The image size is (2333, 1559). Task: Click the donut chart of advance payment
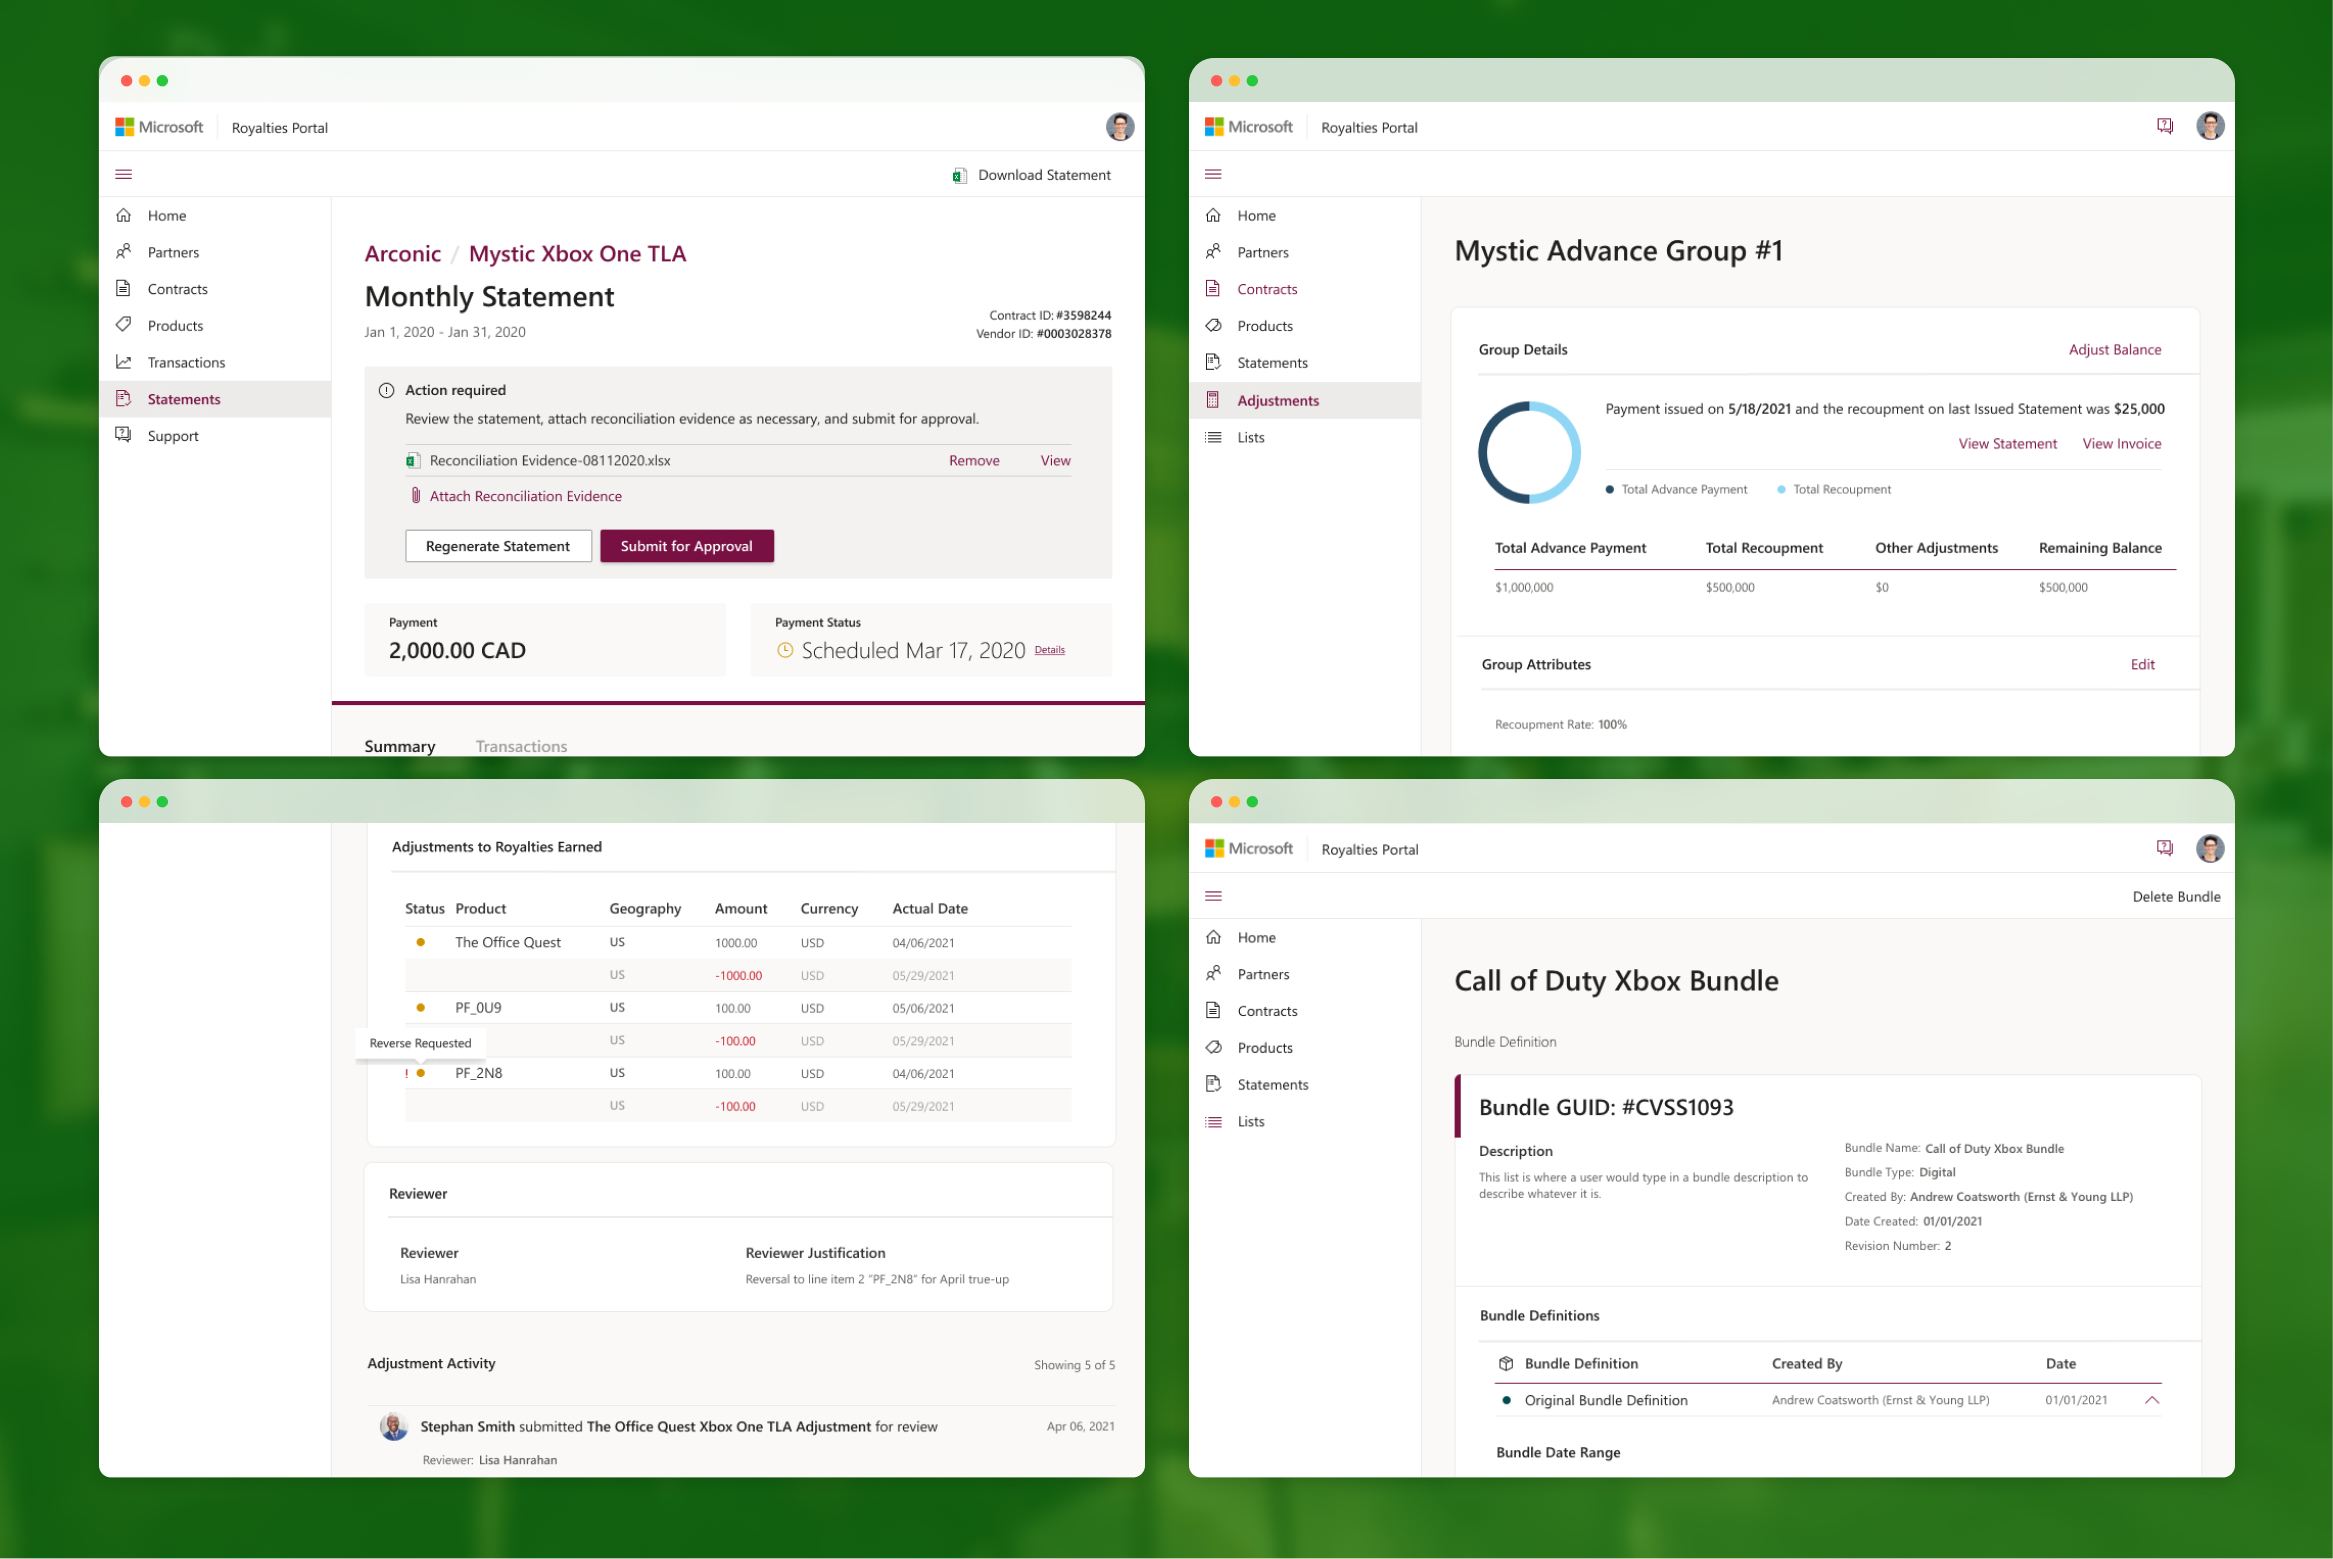[x=1529, y=452]
